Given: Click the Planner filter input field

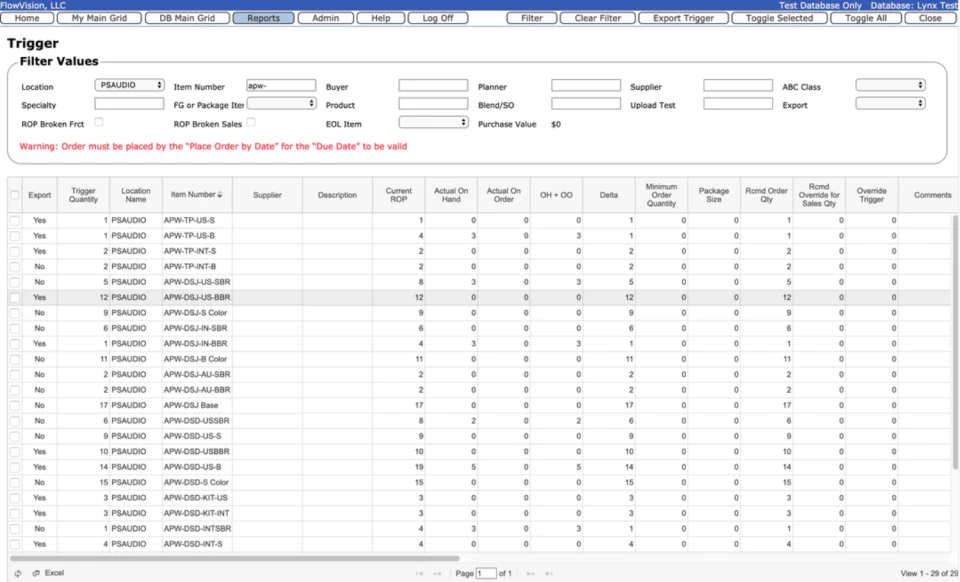Looking at the screenshot, I should coord(586,85).
